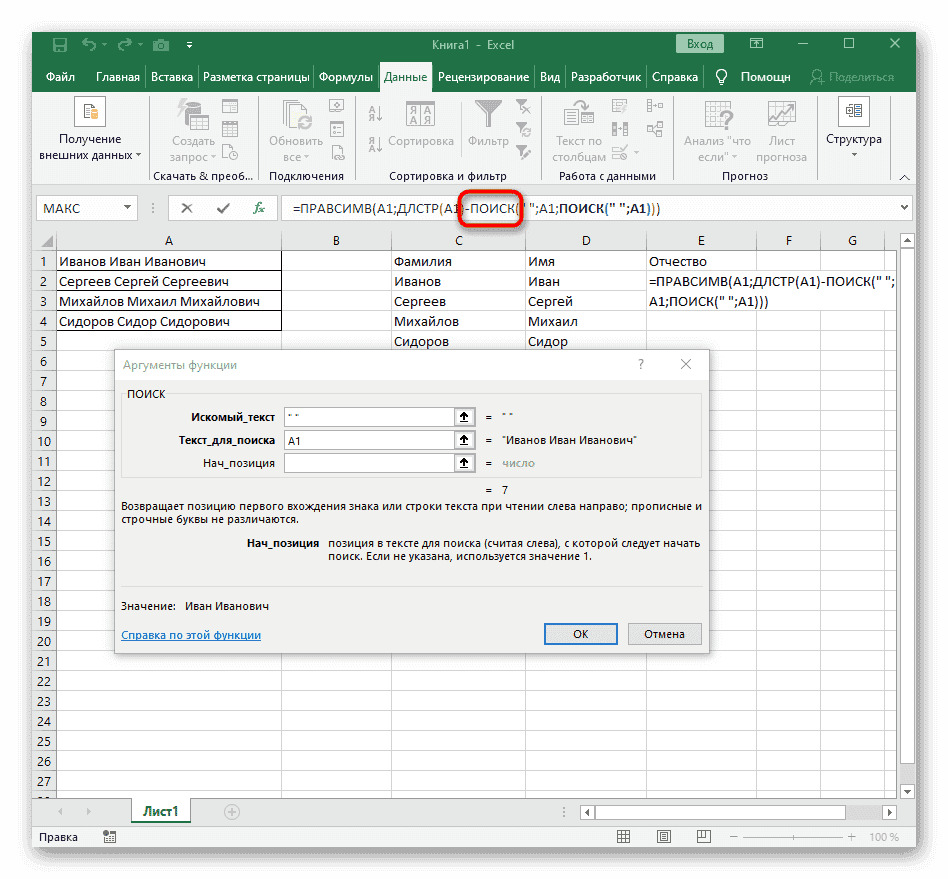Expand the formula bar with chevron

[905, 208]
